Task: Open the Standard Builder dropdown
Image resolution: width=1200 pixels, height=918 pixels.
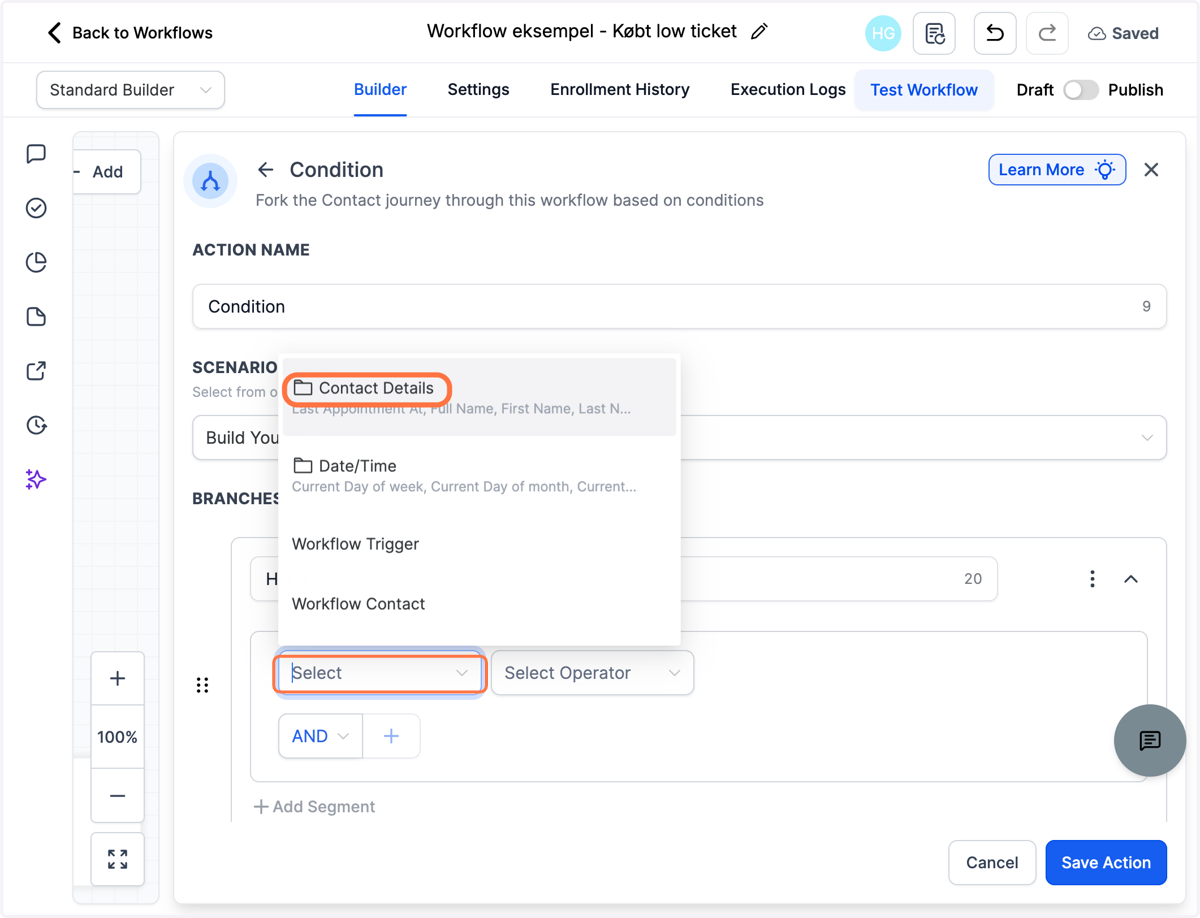Action: [x=130, y=90]
